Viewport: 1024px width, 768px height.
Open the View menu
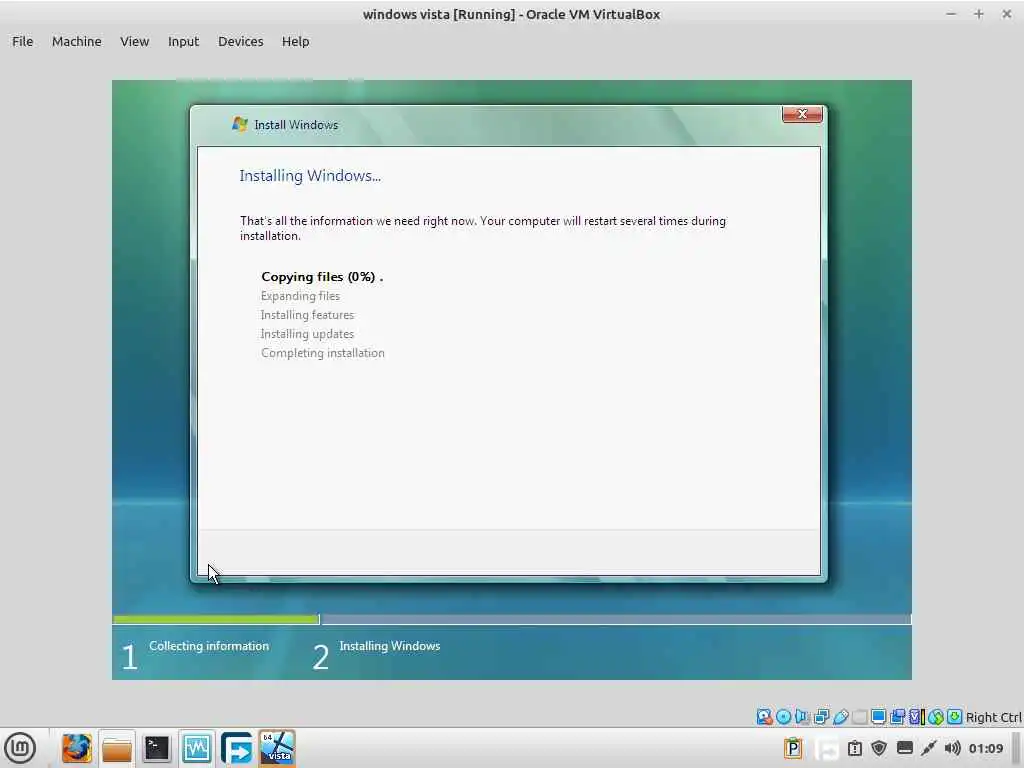click(135, 41)
